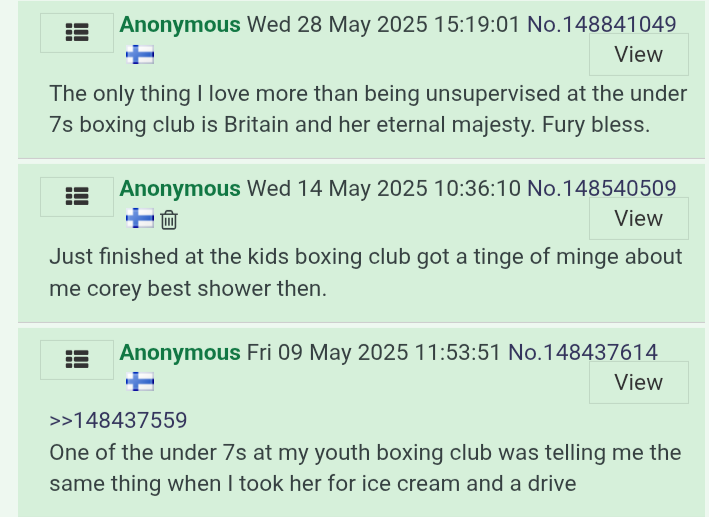Image resolution: width=709 pixels, height=517 pixels.
Task: Open post number link No.148540509
Action: point(602,188)
